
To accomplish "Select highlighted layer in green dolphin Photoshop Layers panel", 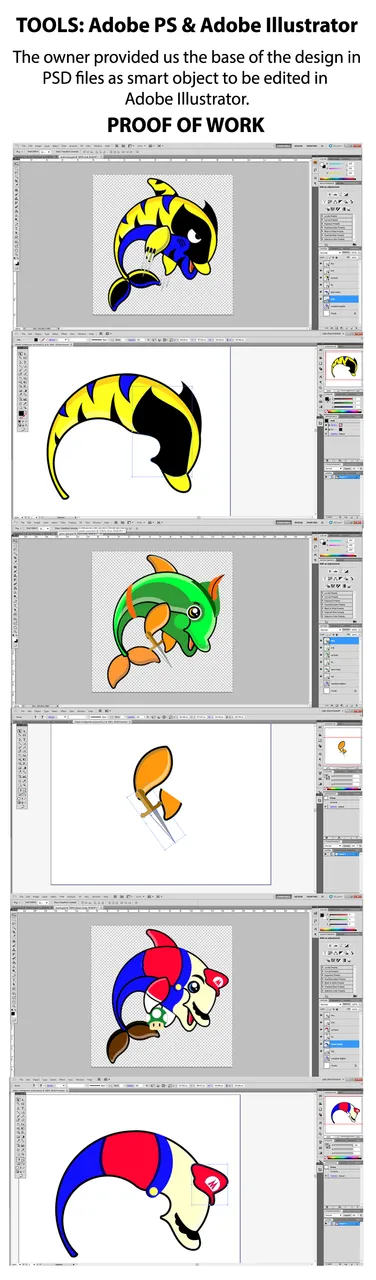I will 340,641.
